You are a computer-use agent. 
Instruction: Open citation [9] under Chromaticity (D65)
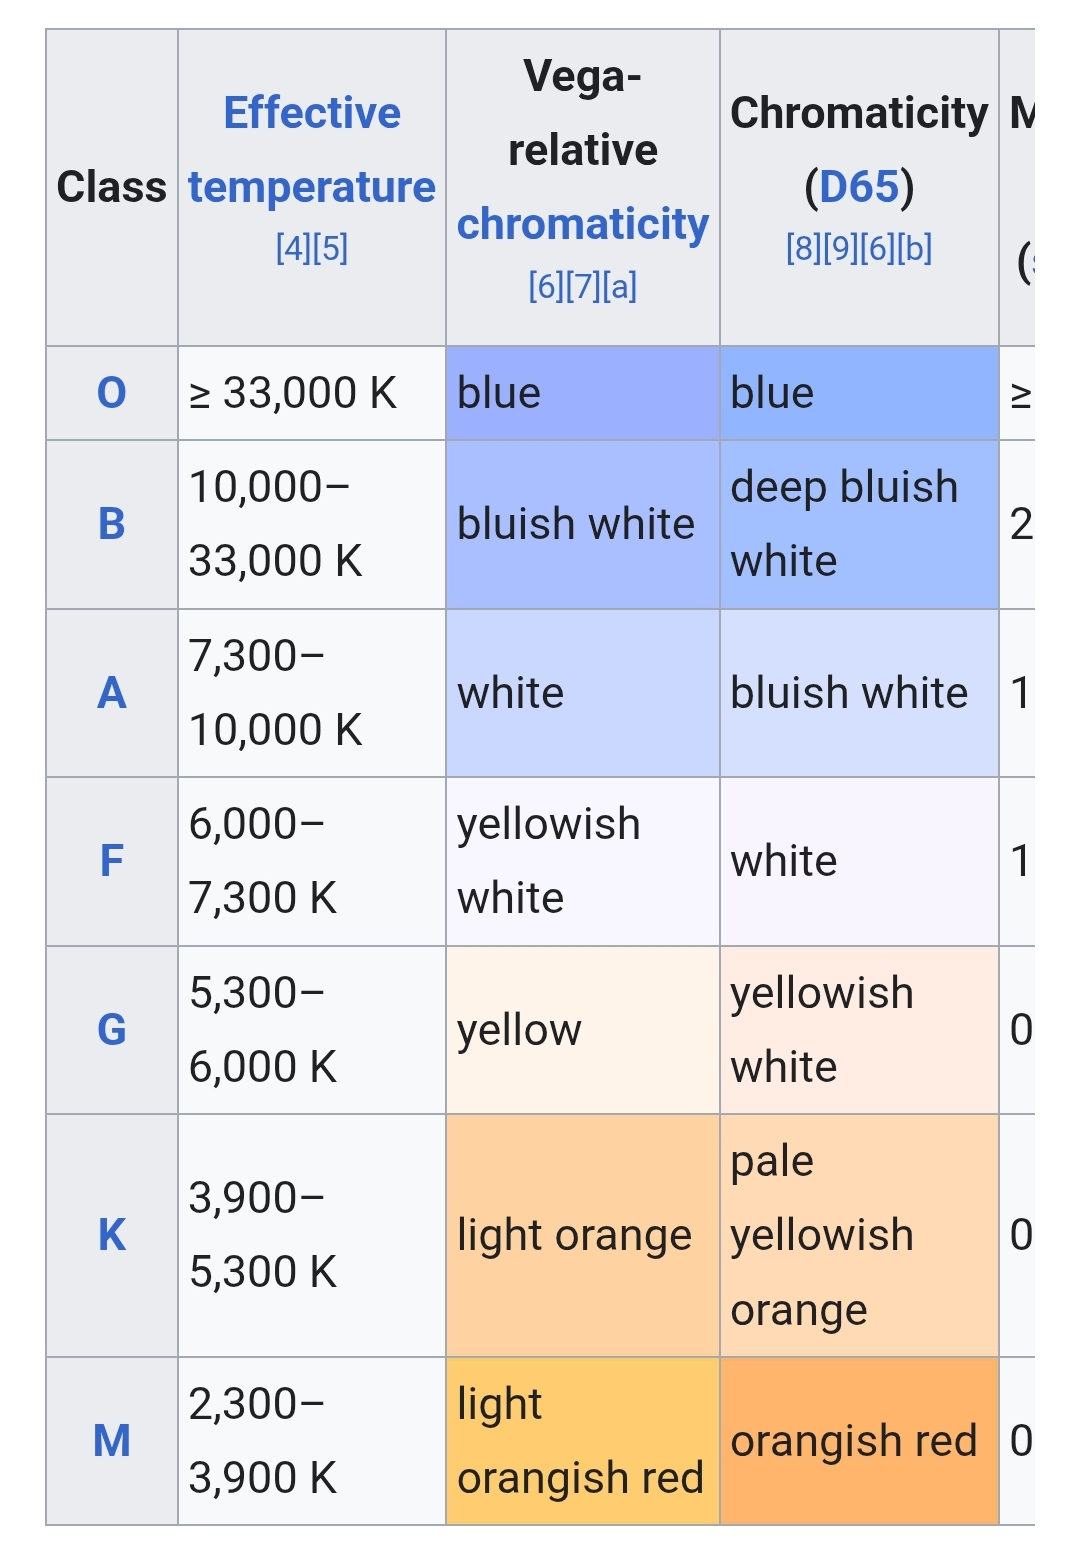841,247
